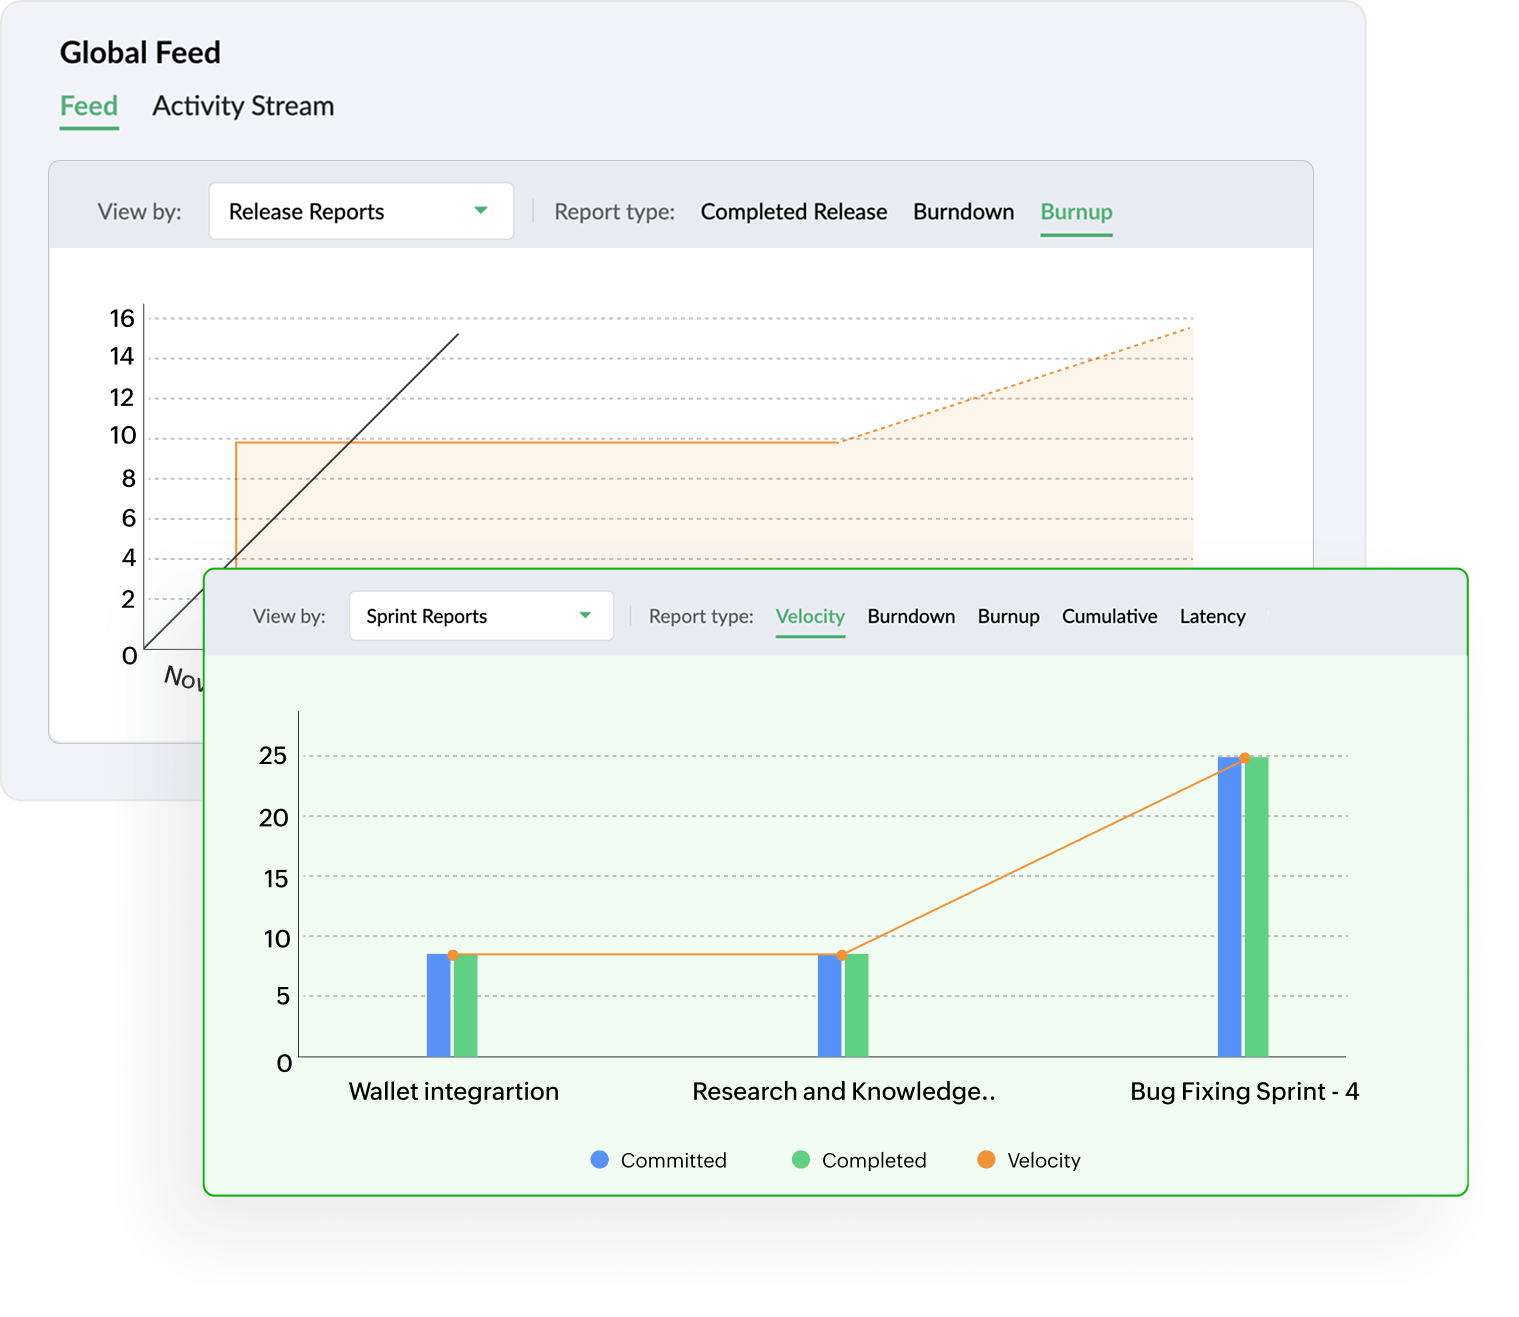Open the Release Reports dropdown
The image size is (1519, 1317).
[360, 211]
